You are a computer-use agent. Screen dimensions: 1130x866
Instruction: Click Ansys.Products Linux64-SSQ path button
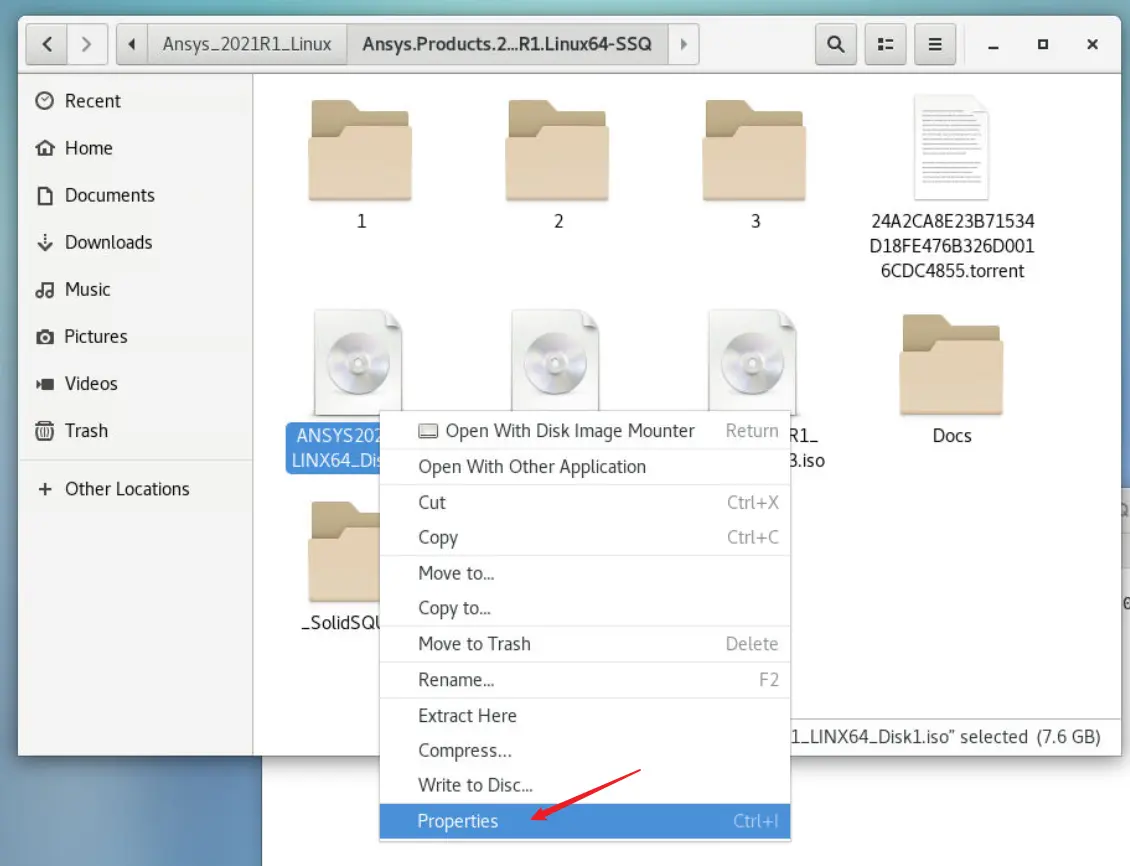coord(507,44)
